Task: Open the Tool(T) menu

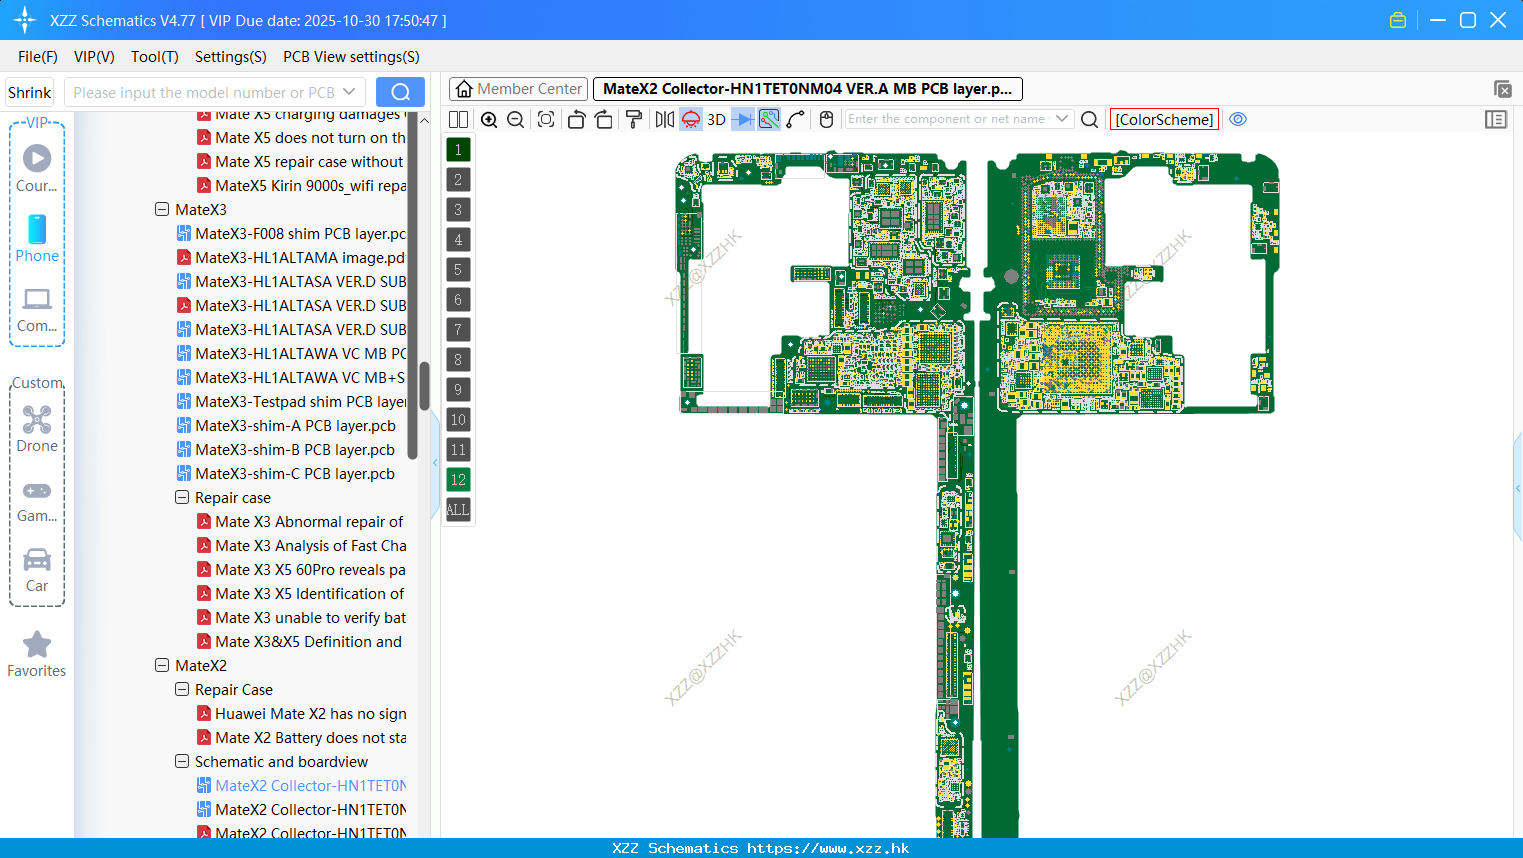Action: point(155,57)
